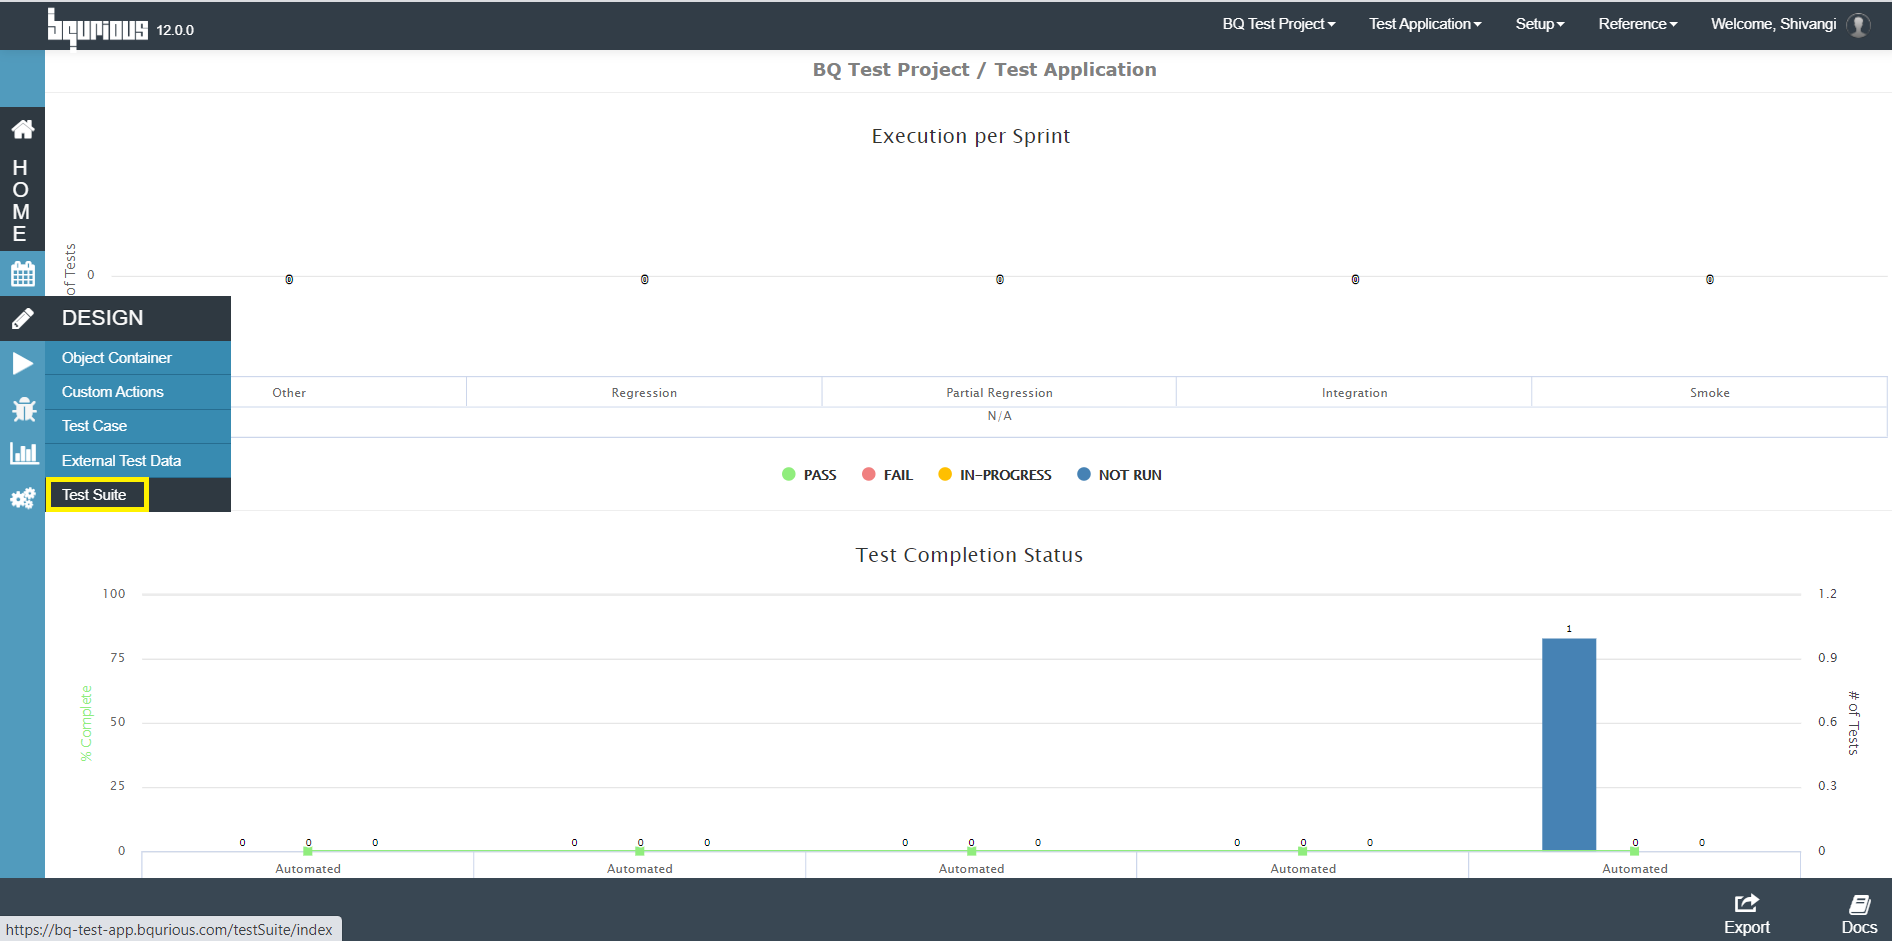Click the user avatar icon
This screenshot has height=941, width=1892.
pos(1858,25)
